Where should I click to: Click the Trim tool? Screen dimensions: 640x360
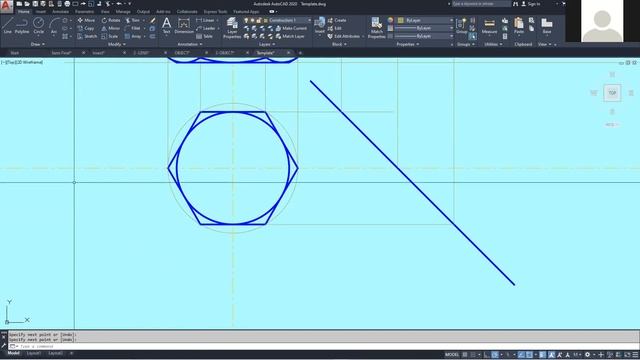(133, 20)
